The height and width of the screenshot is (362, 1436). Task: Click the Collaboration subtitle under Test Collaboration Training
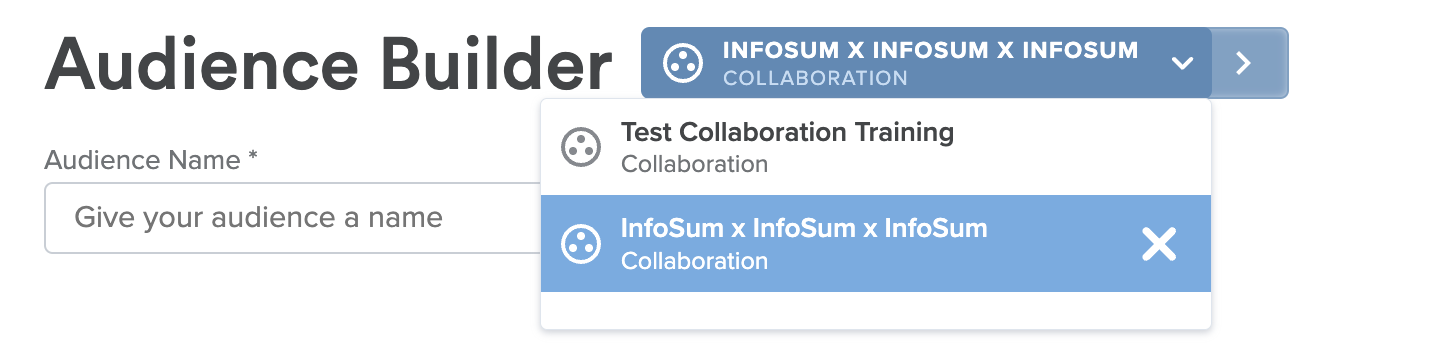695,164
